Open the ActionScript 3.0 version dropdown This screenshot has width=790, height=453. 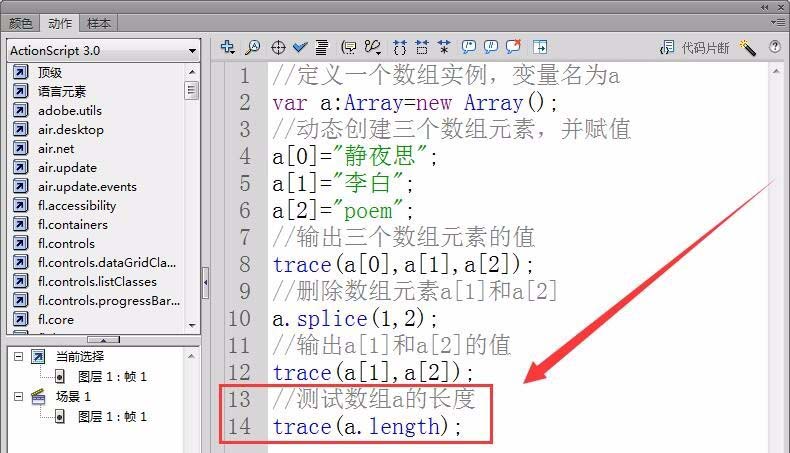(x=103, y=50)
